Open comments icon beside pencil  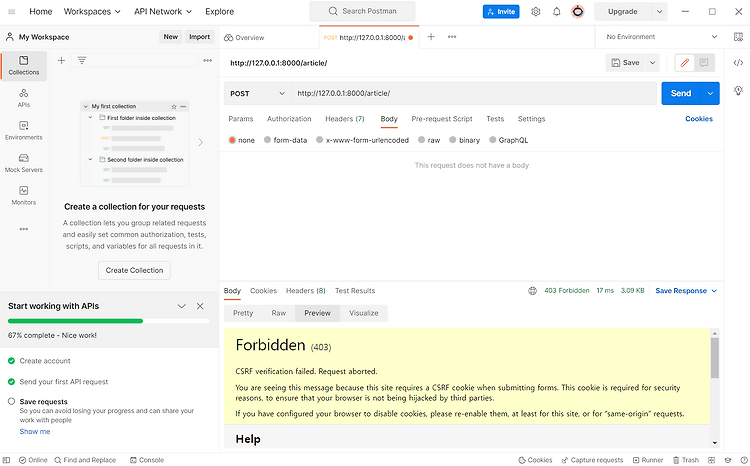(704, 63)
